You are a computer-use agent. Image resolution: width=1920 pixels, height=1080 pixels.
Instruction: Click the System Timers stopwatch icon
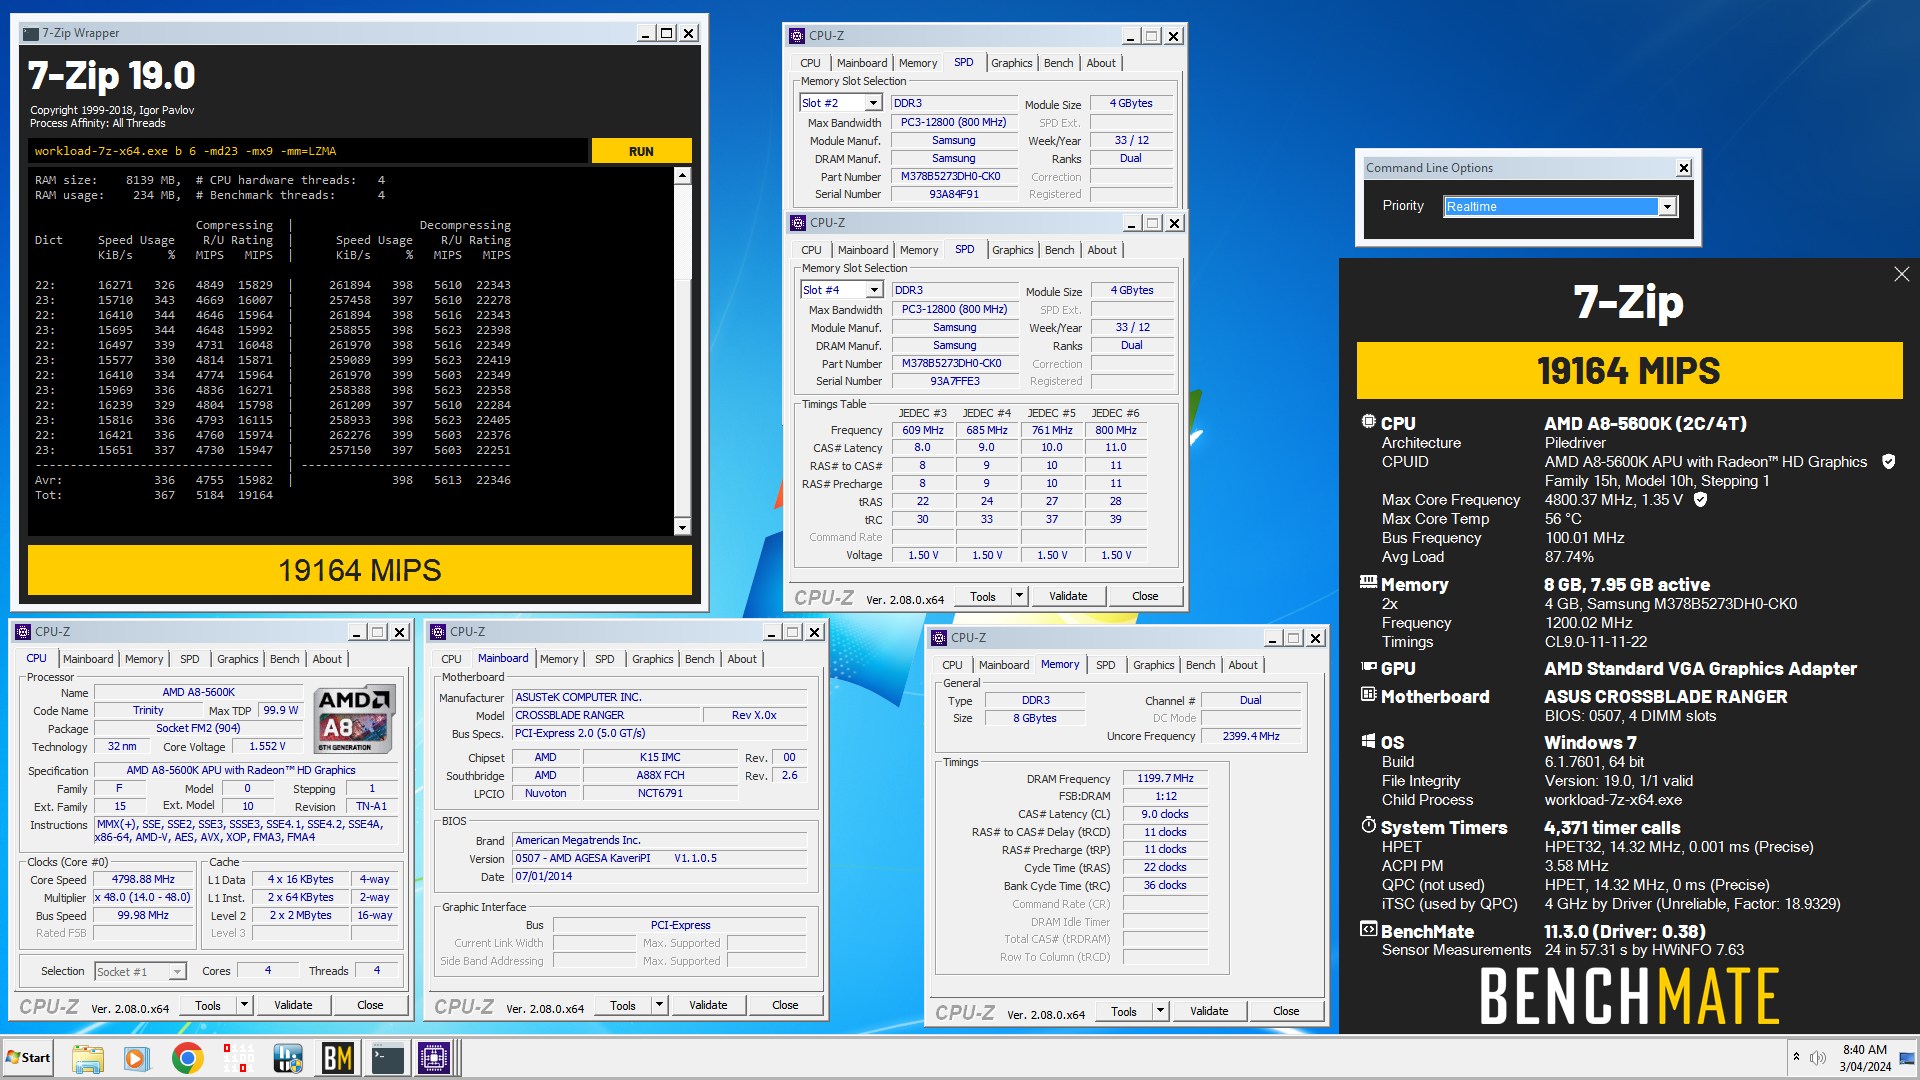(x=1368, y=825)
